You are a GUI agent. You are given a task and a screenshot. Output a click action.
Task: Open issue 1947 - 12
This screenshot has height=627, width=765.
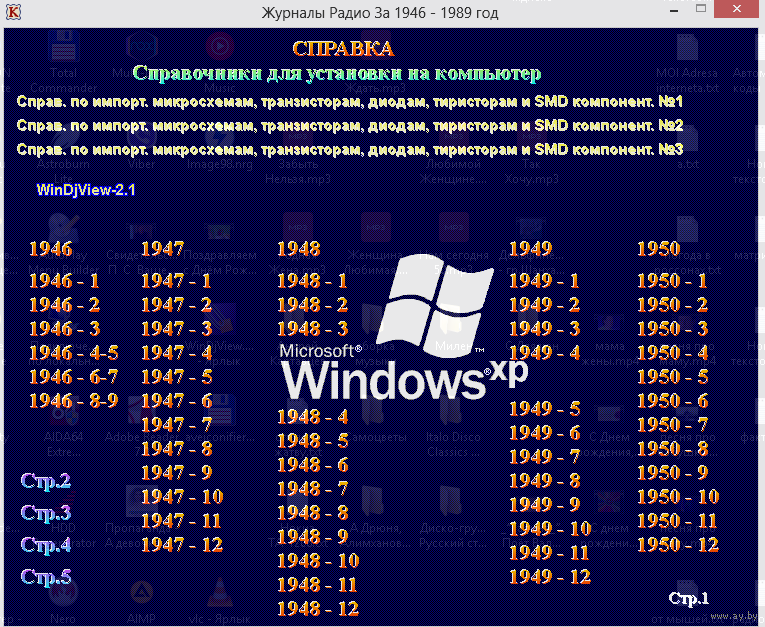[182, 545]
